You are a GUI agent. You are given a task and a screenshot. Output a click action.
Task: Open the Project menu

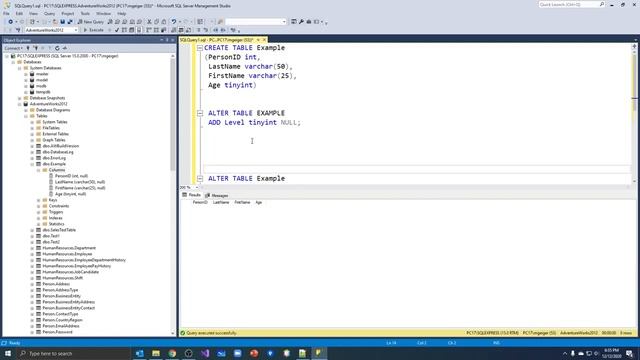click(68, 13)
